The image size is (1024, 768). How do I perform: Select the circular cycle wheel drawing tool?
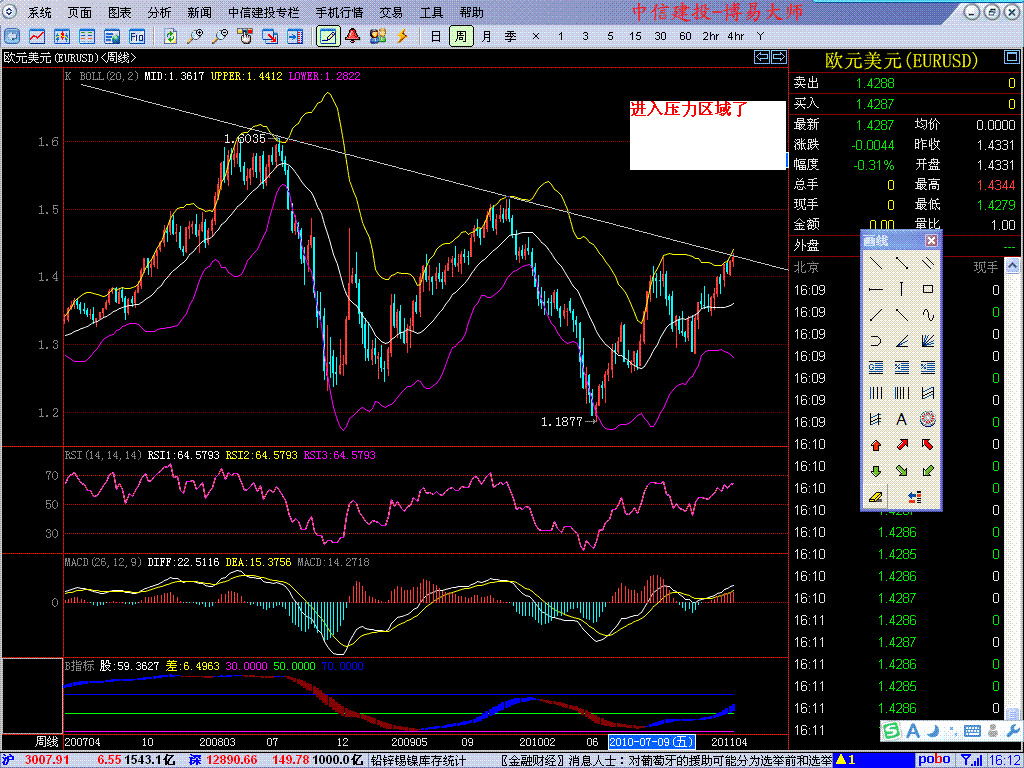[x=927, y=419]
